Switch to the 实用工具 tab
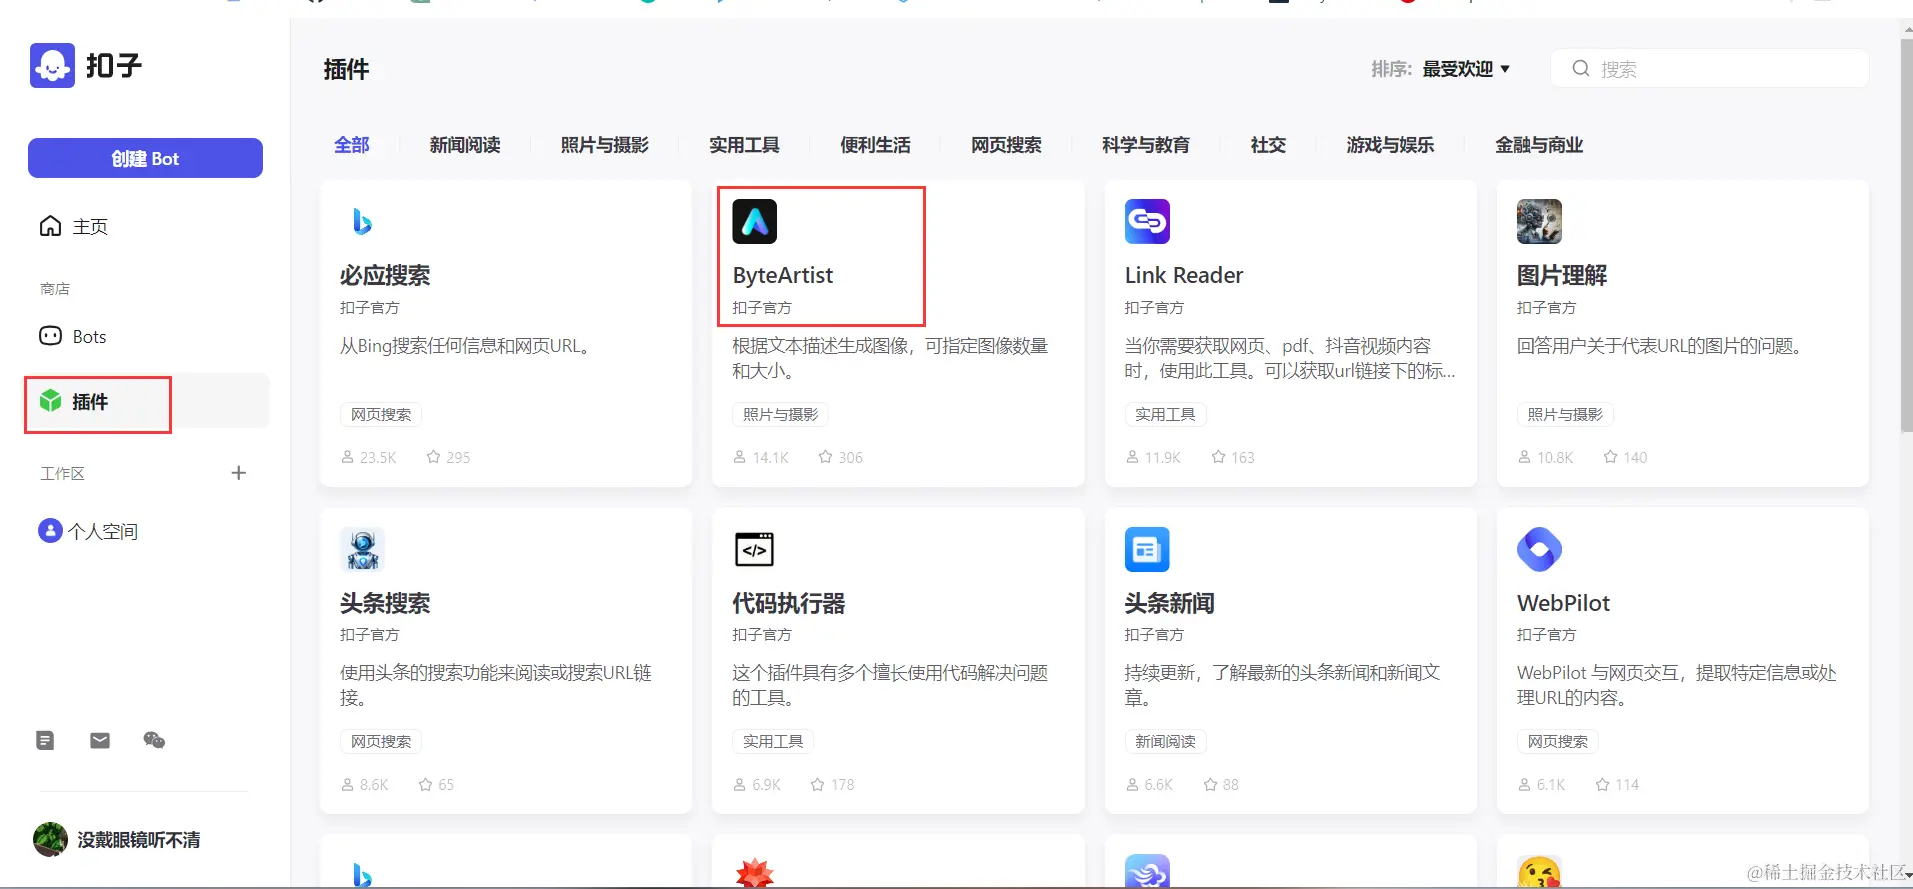Screen dimensions: 1913x889 pyautogui.click(x=744, y=145)
